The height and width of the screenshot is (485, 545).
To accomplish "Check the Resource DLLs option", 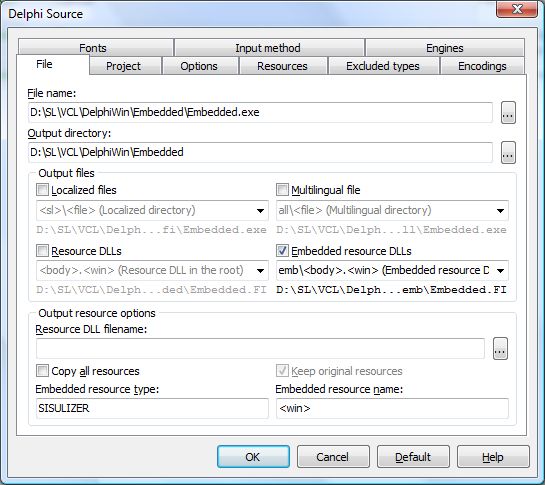I will coord(42,251).
